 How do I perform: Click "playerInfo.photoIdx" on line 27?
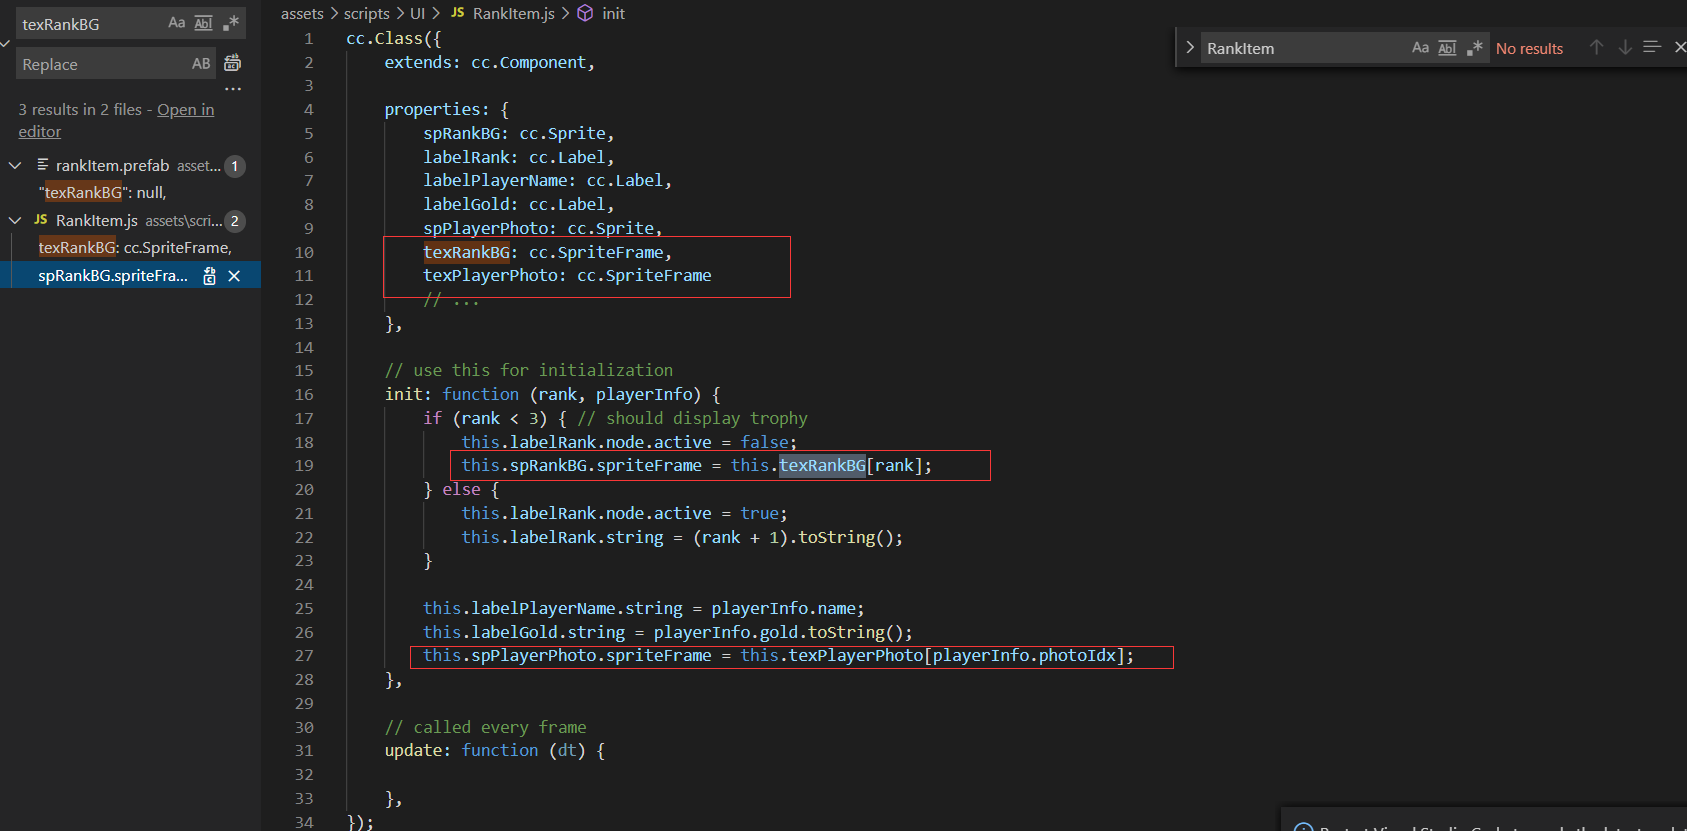[1024, 656]
